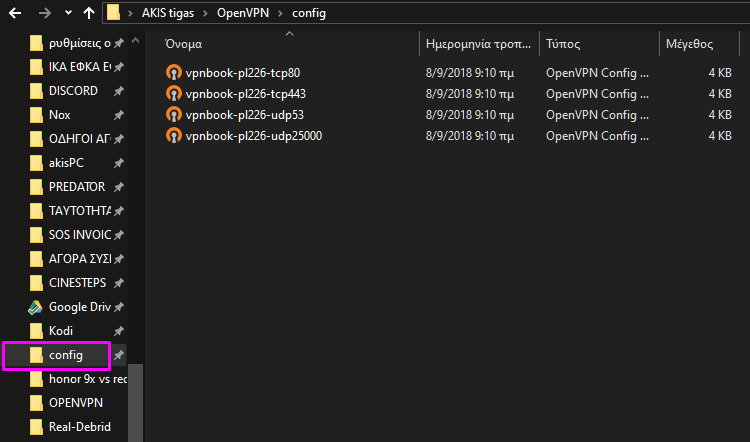Go up one folder level

89,14
